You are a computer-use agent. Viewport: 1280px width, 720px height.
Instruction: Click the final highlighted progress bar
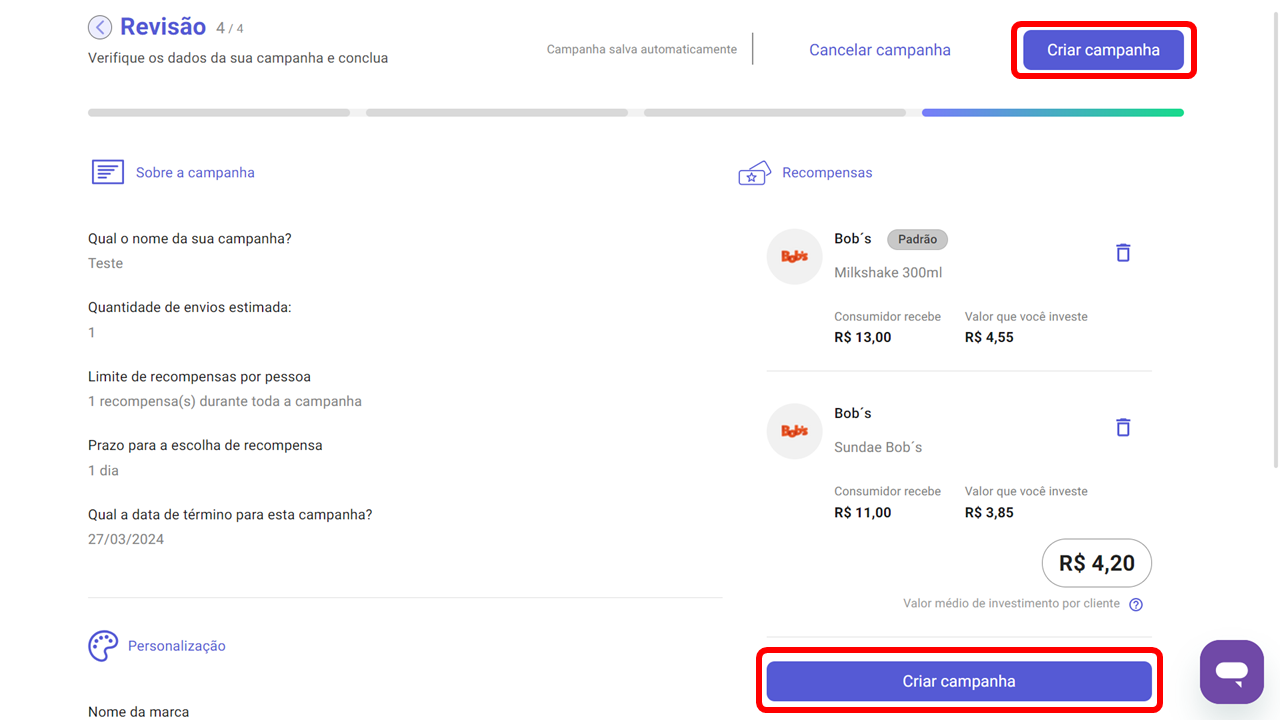point(1052,113)
